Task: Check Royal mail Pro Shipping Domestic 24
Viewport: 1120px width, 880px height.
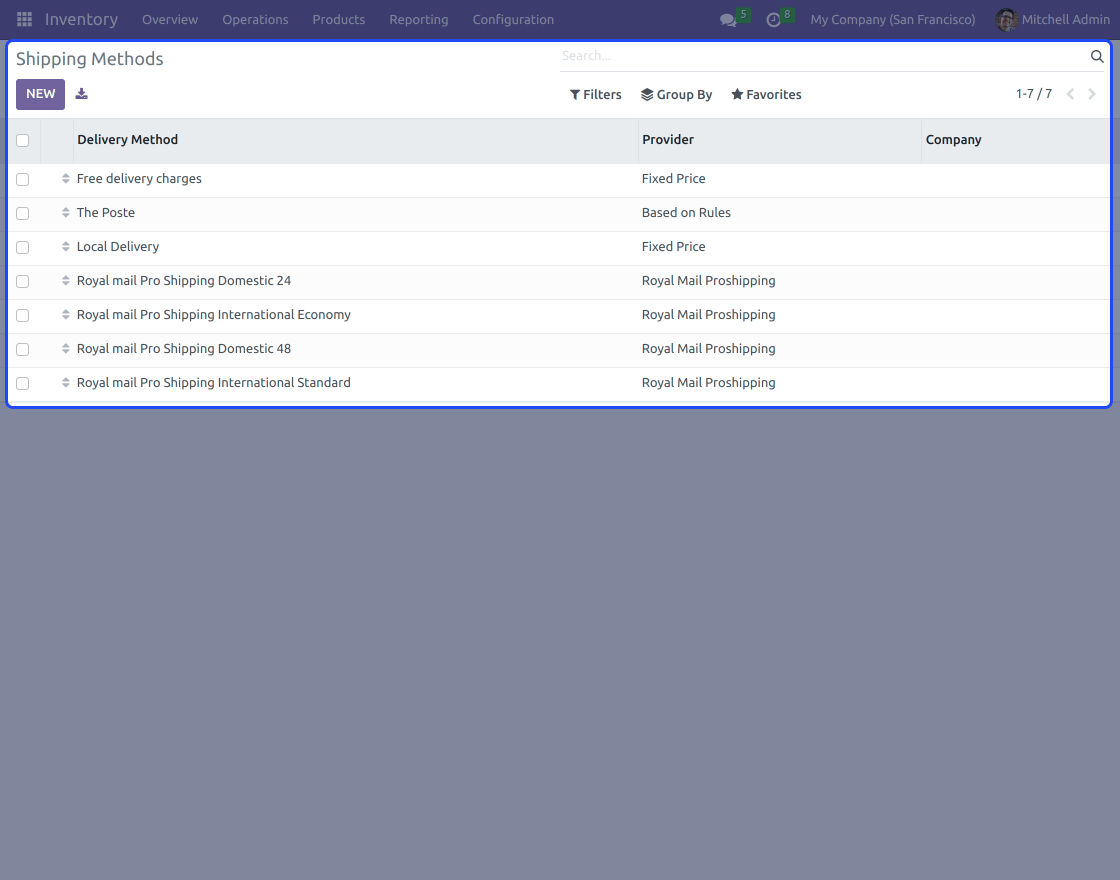Action: click(23, 281)
